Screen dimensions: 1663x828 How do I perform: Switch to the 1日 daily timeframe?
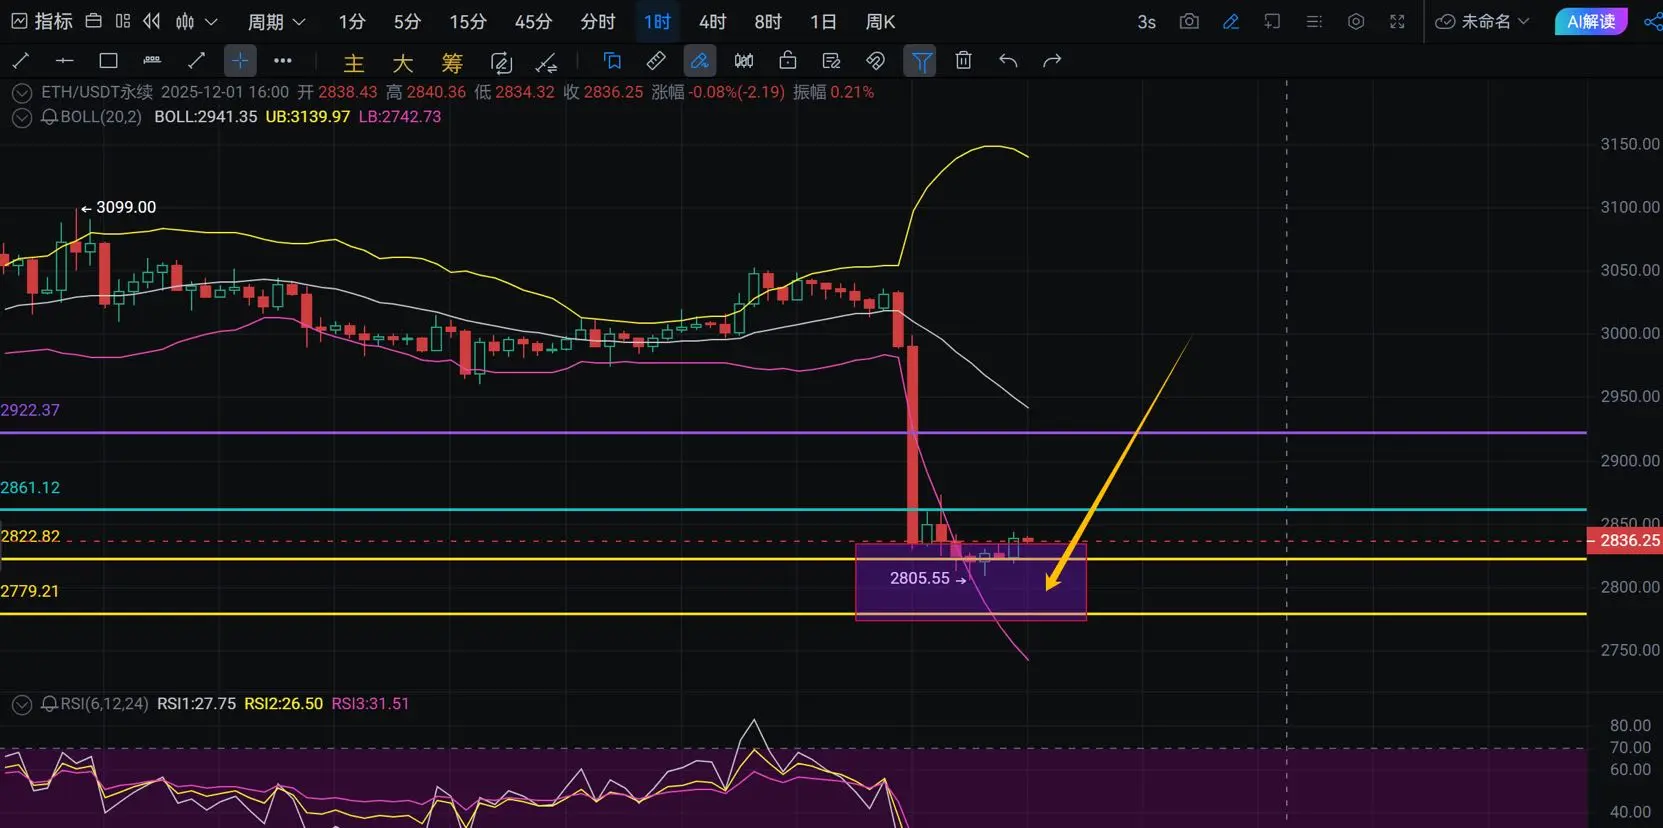click(823, 21)
